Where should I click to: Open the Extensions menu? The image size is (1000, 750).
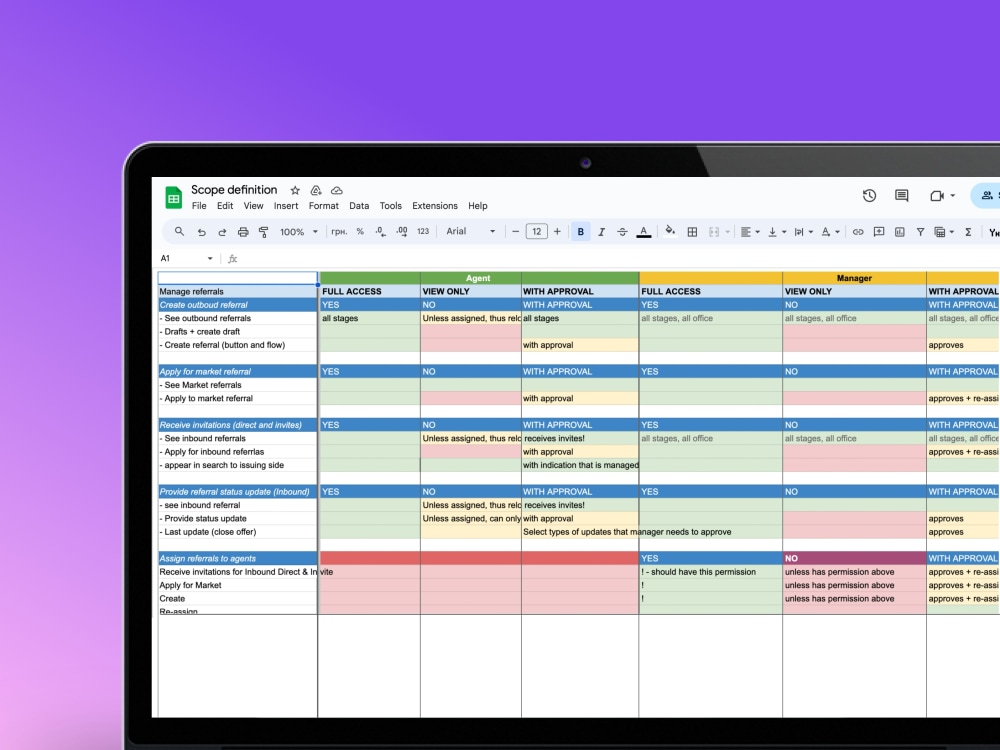pyautogui.click(x=435, y=206)
